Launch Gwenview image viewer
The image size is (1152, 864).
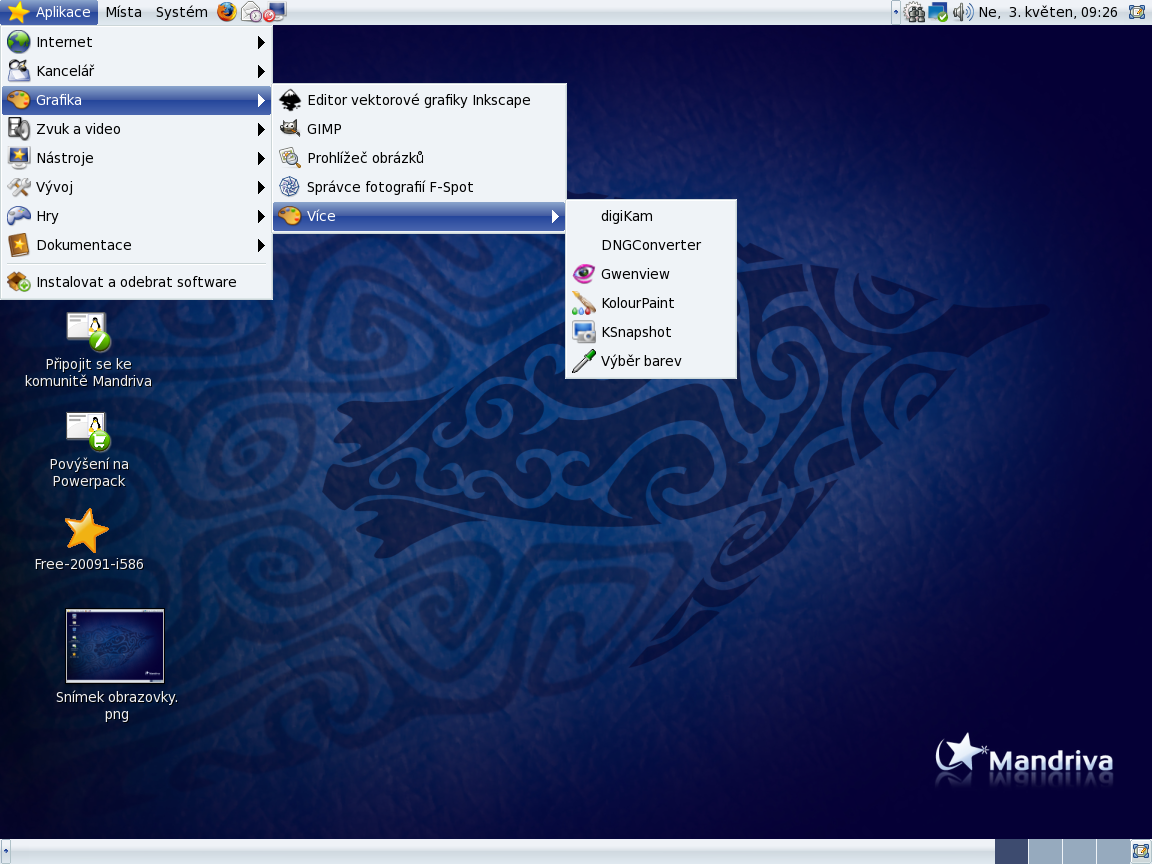(x=651, y=274)
